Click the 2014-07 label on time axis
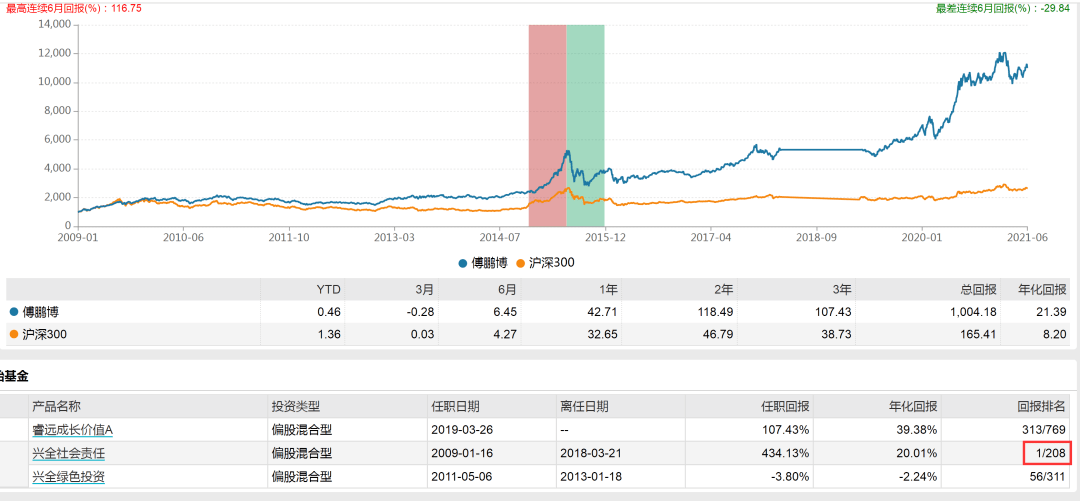 coord(500,236)
